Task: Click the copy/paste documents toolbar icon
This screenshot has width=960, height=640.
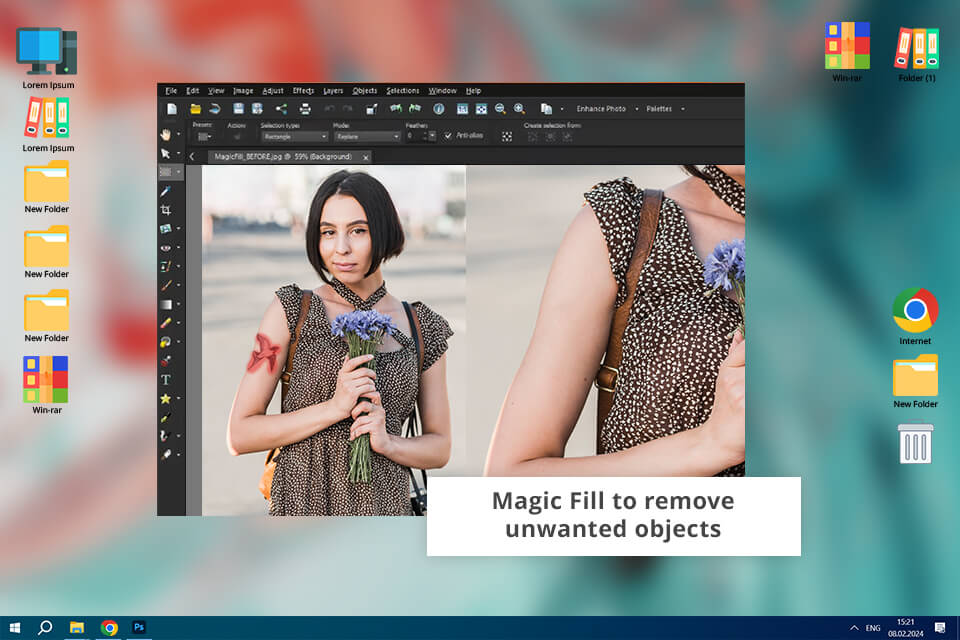Action: tap(546, 109)
